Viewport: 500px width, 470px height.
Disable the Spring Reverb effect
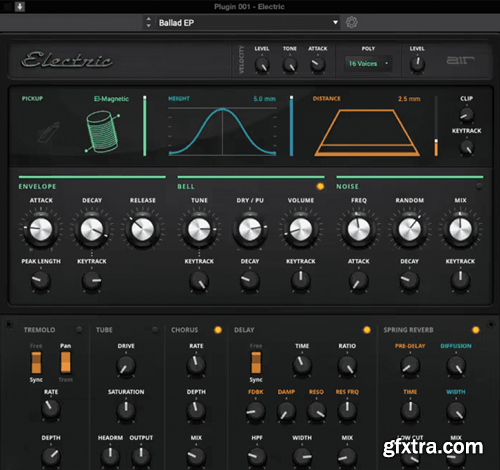pyautogui.click(x=476, y=330)
